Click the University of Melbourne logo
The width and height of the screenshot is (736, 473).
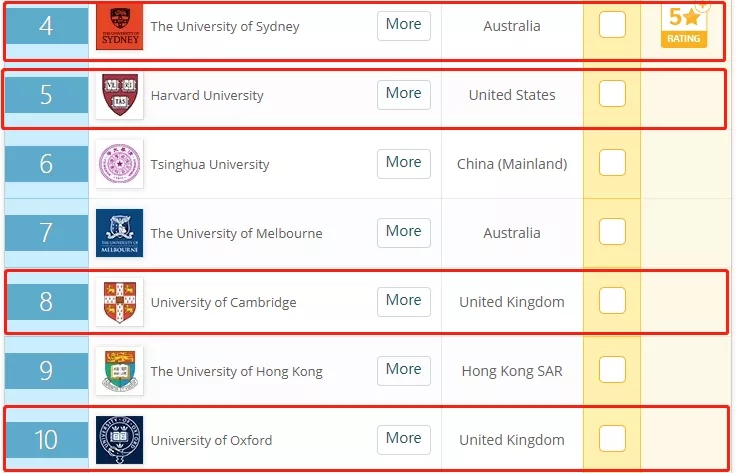(x=119, y=233)
